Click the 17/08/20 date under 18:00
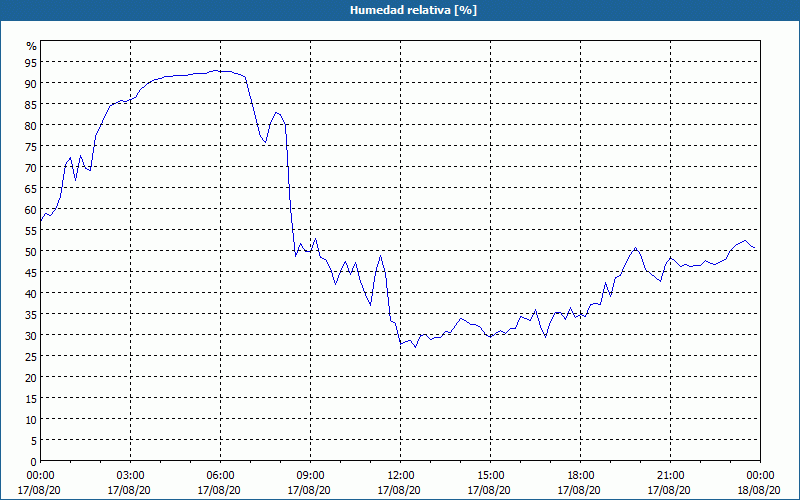Image resolution: width=800 pixels, height=500 pixels. tap(579, 490)
